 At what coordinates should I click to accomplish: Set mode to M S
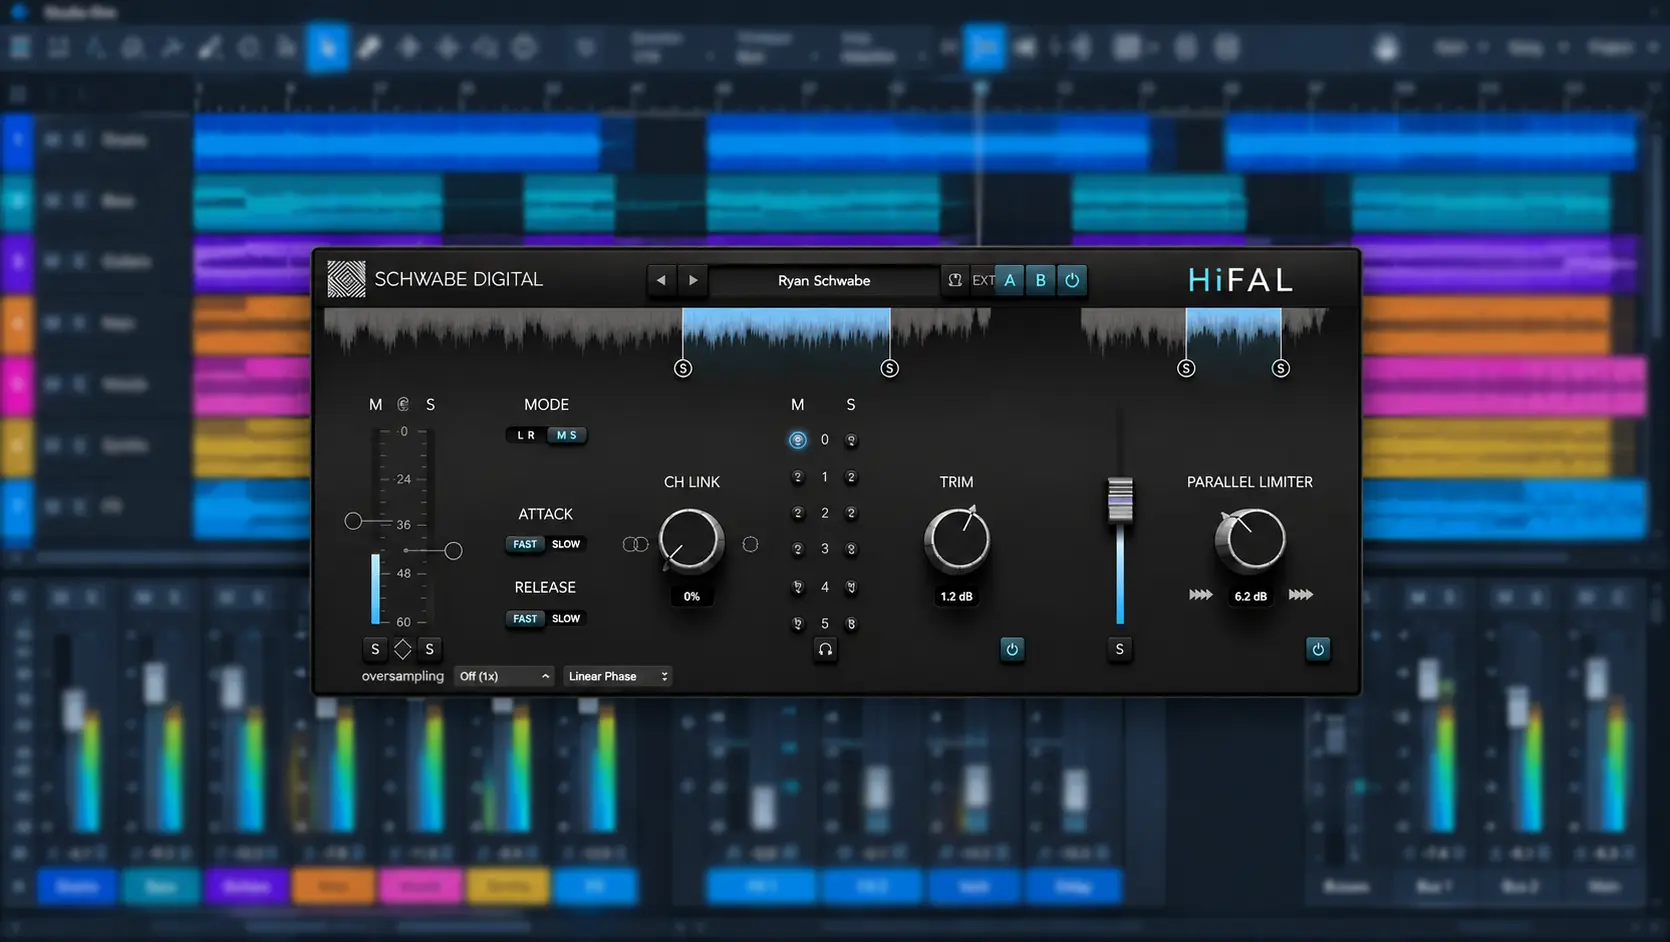[x=567, y=435]
